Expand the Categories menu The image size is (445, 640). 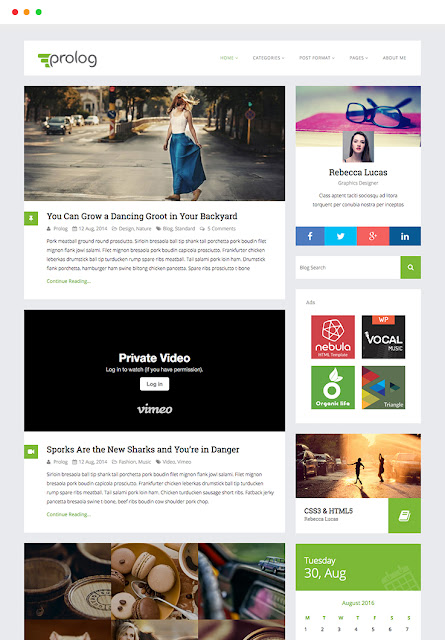point(268,58)
